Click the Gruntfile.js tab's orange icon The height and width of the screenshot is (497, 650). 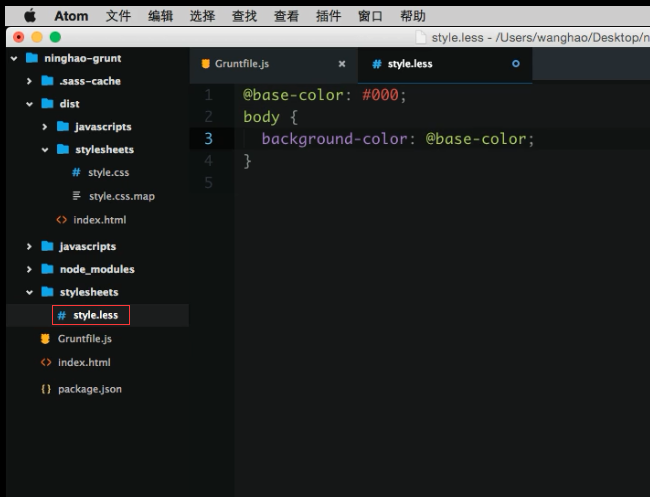pos(206,64)
